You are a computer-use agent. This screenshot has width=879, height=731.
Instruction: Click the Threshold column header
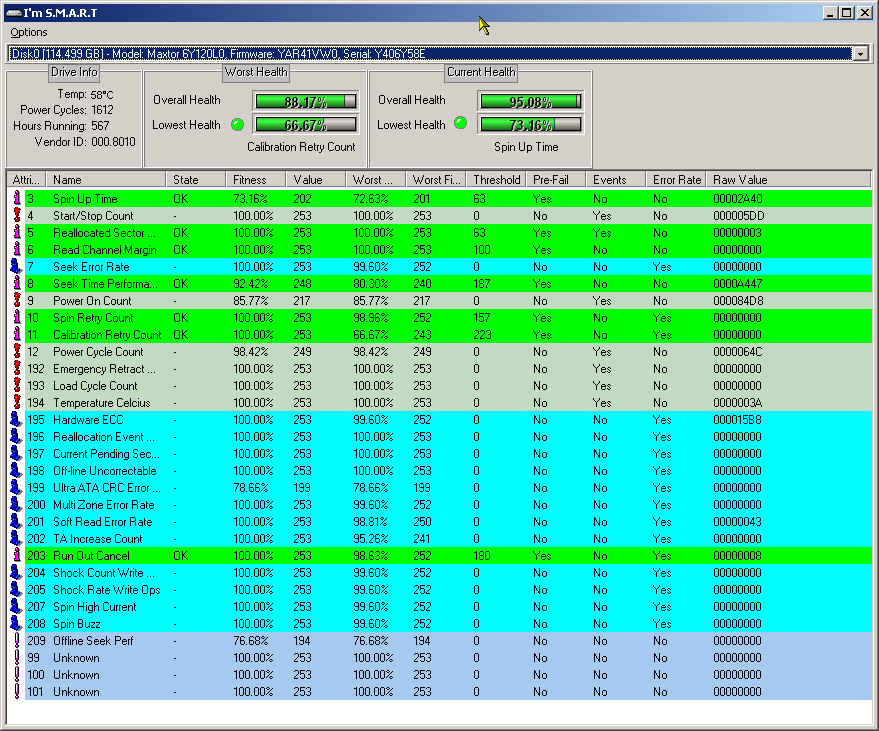coord(496,179)
